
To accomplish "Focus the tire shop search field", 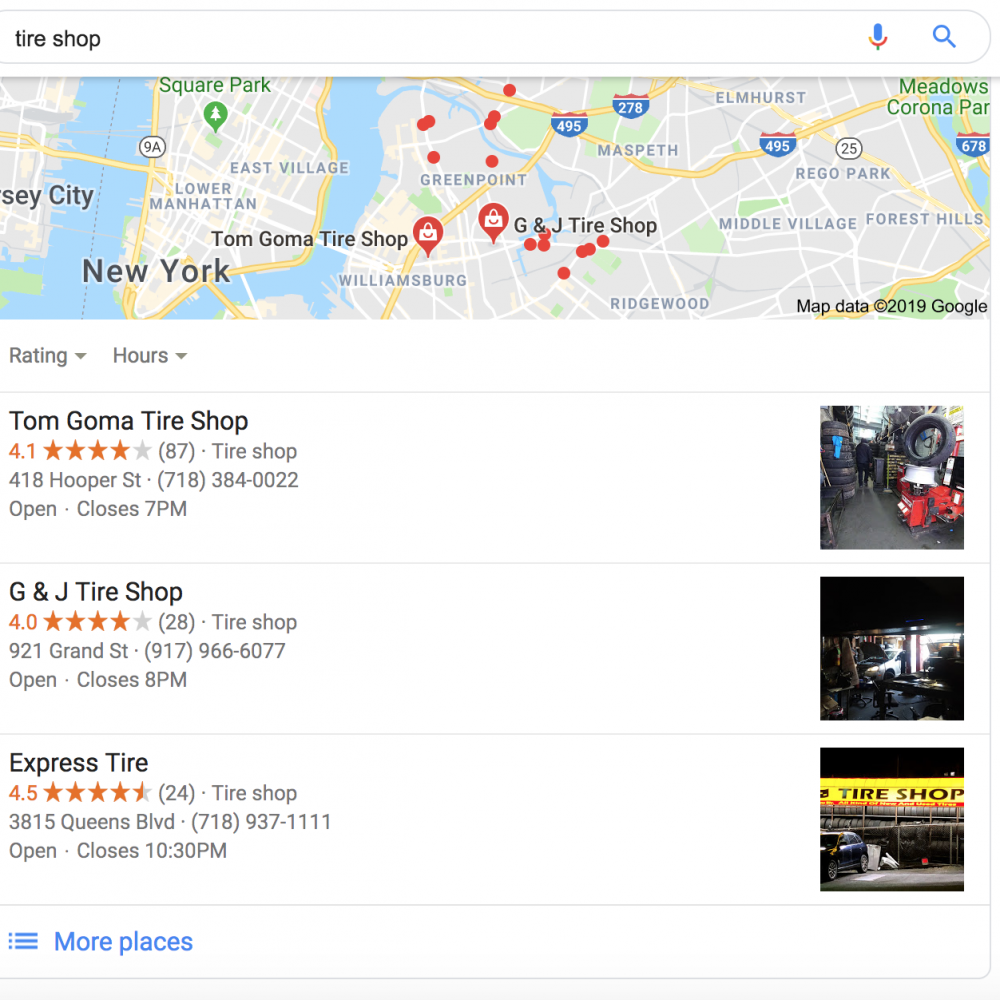I will point(434,38).
